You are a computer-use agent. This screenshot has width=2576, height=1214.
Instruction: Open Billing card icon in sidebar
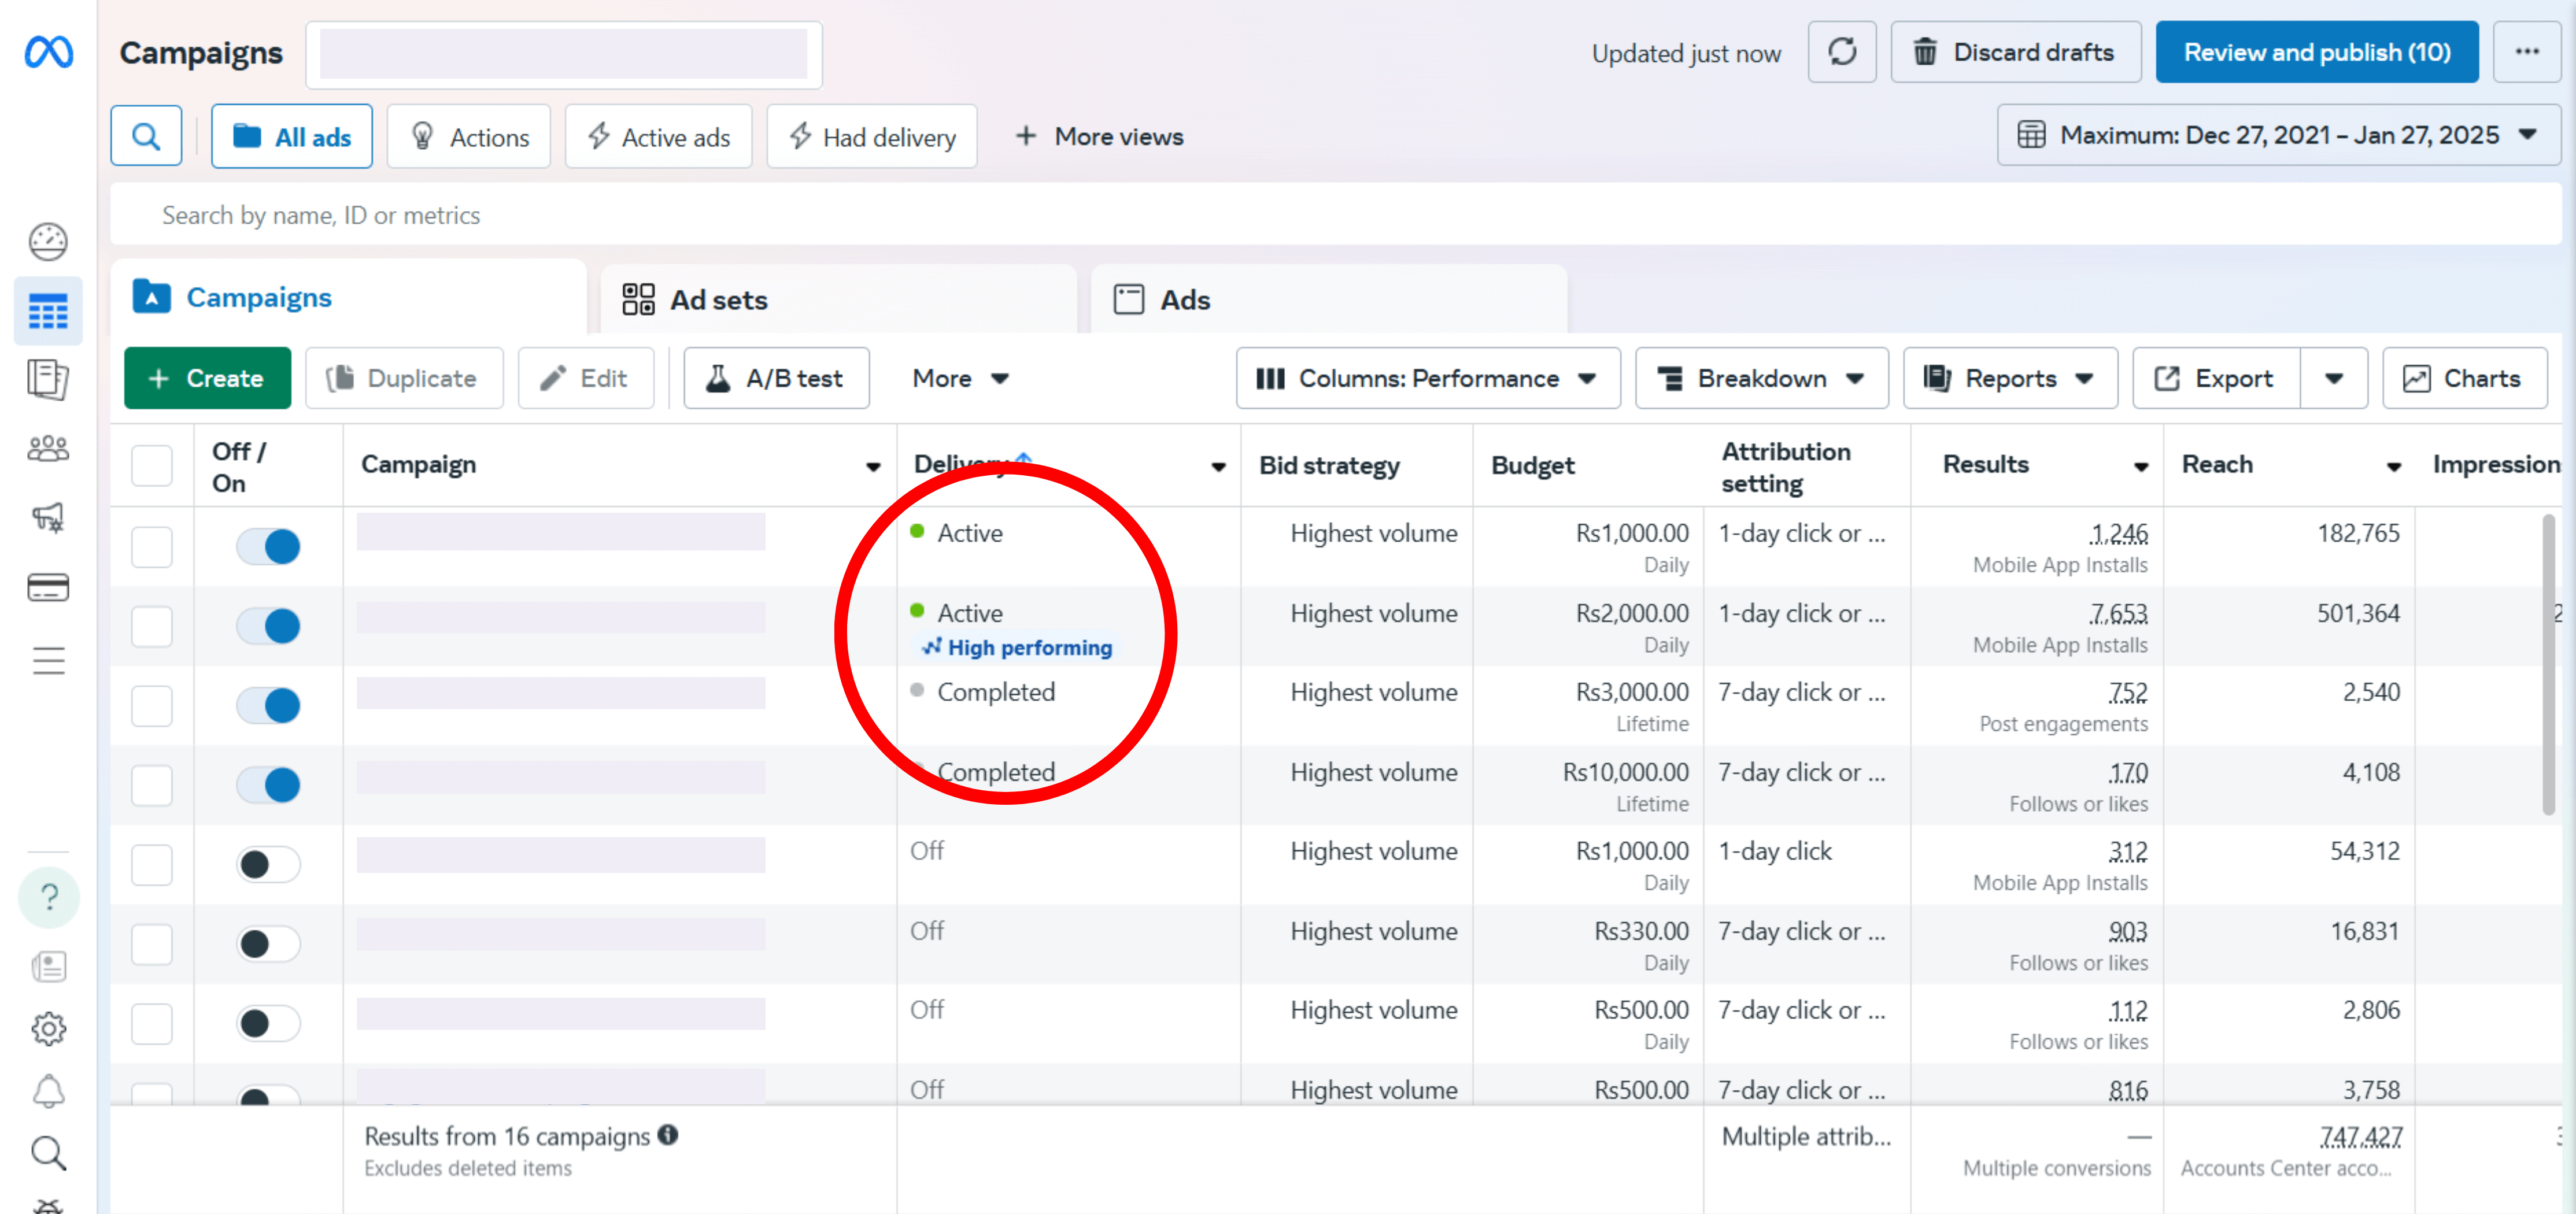click(48, 587)
